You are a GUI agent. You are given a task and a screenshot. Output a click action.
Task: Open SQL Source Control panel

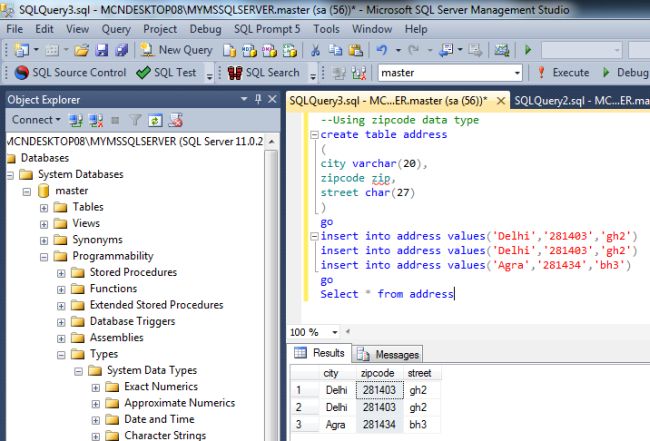[70, 73]
